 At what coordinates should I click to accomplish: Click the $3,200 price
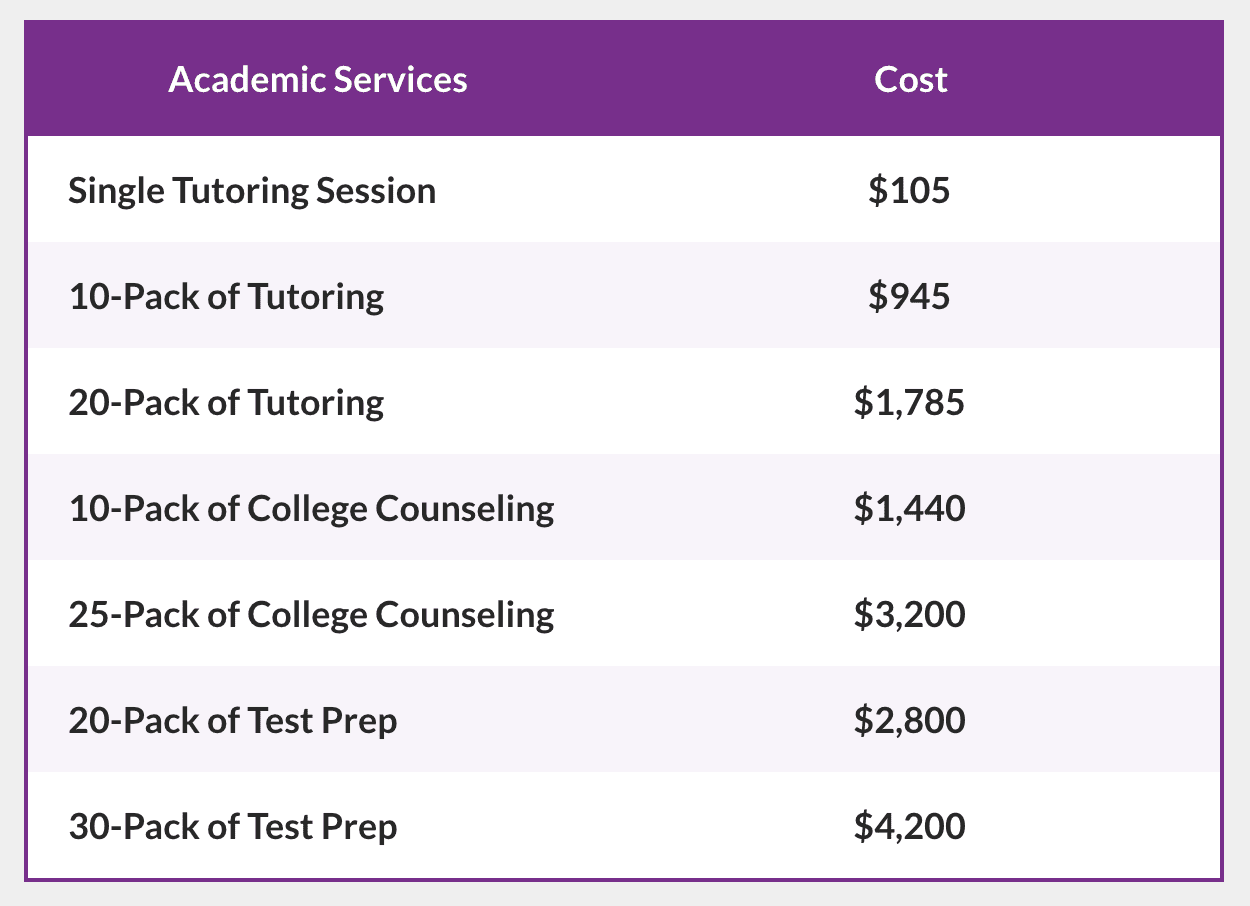click(x=909, y=615)
